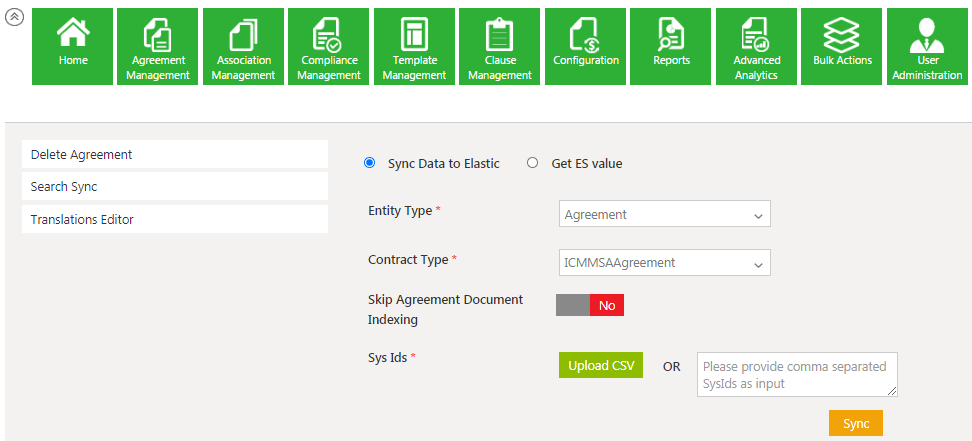The height and width of the screenshot is (441, 972).
Task: Collapse the top navigation bar chevron
Action: click(15, 17)
